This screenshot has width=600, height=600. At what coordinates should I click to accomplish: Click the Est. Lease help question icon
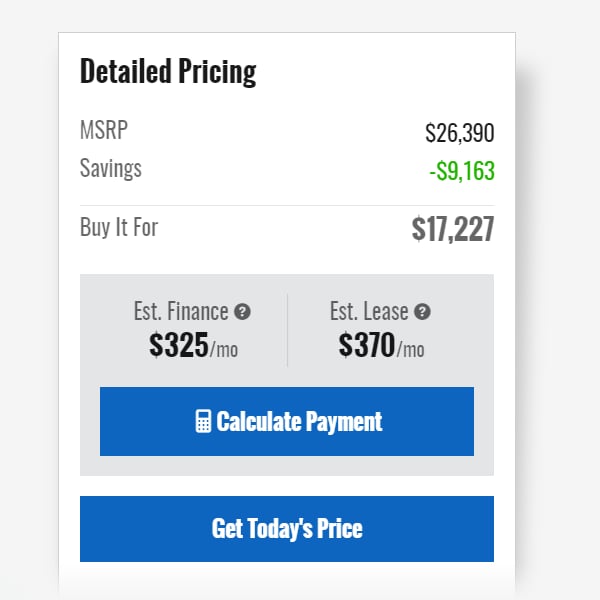click(422, 311)
